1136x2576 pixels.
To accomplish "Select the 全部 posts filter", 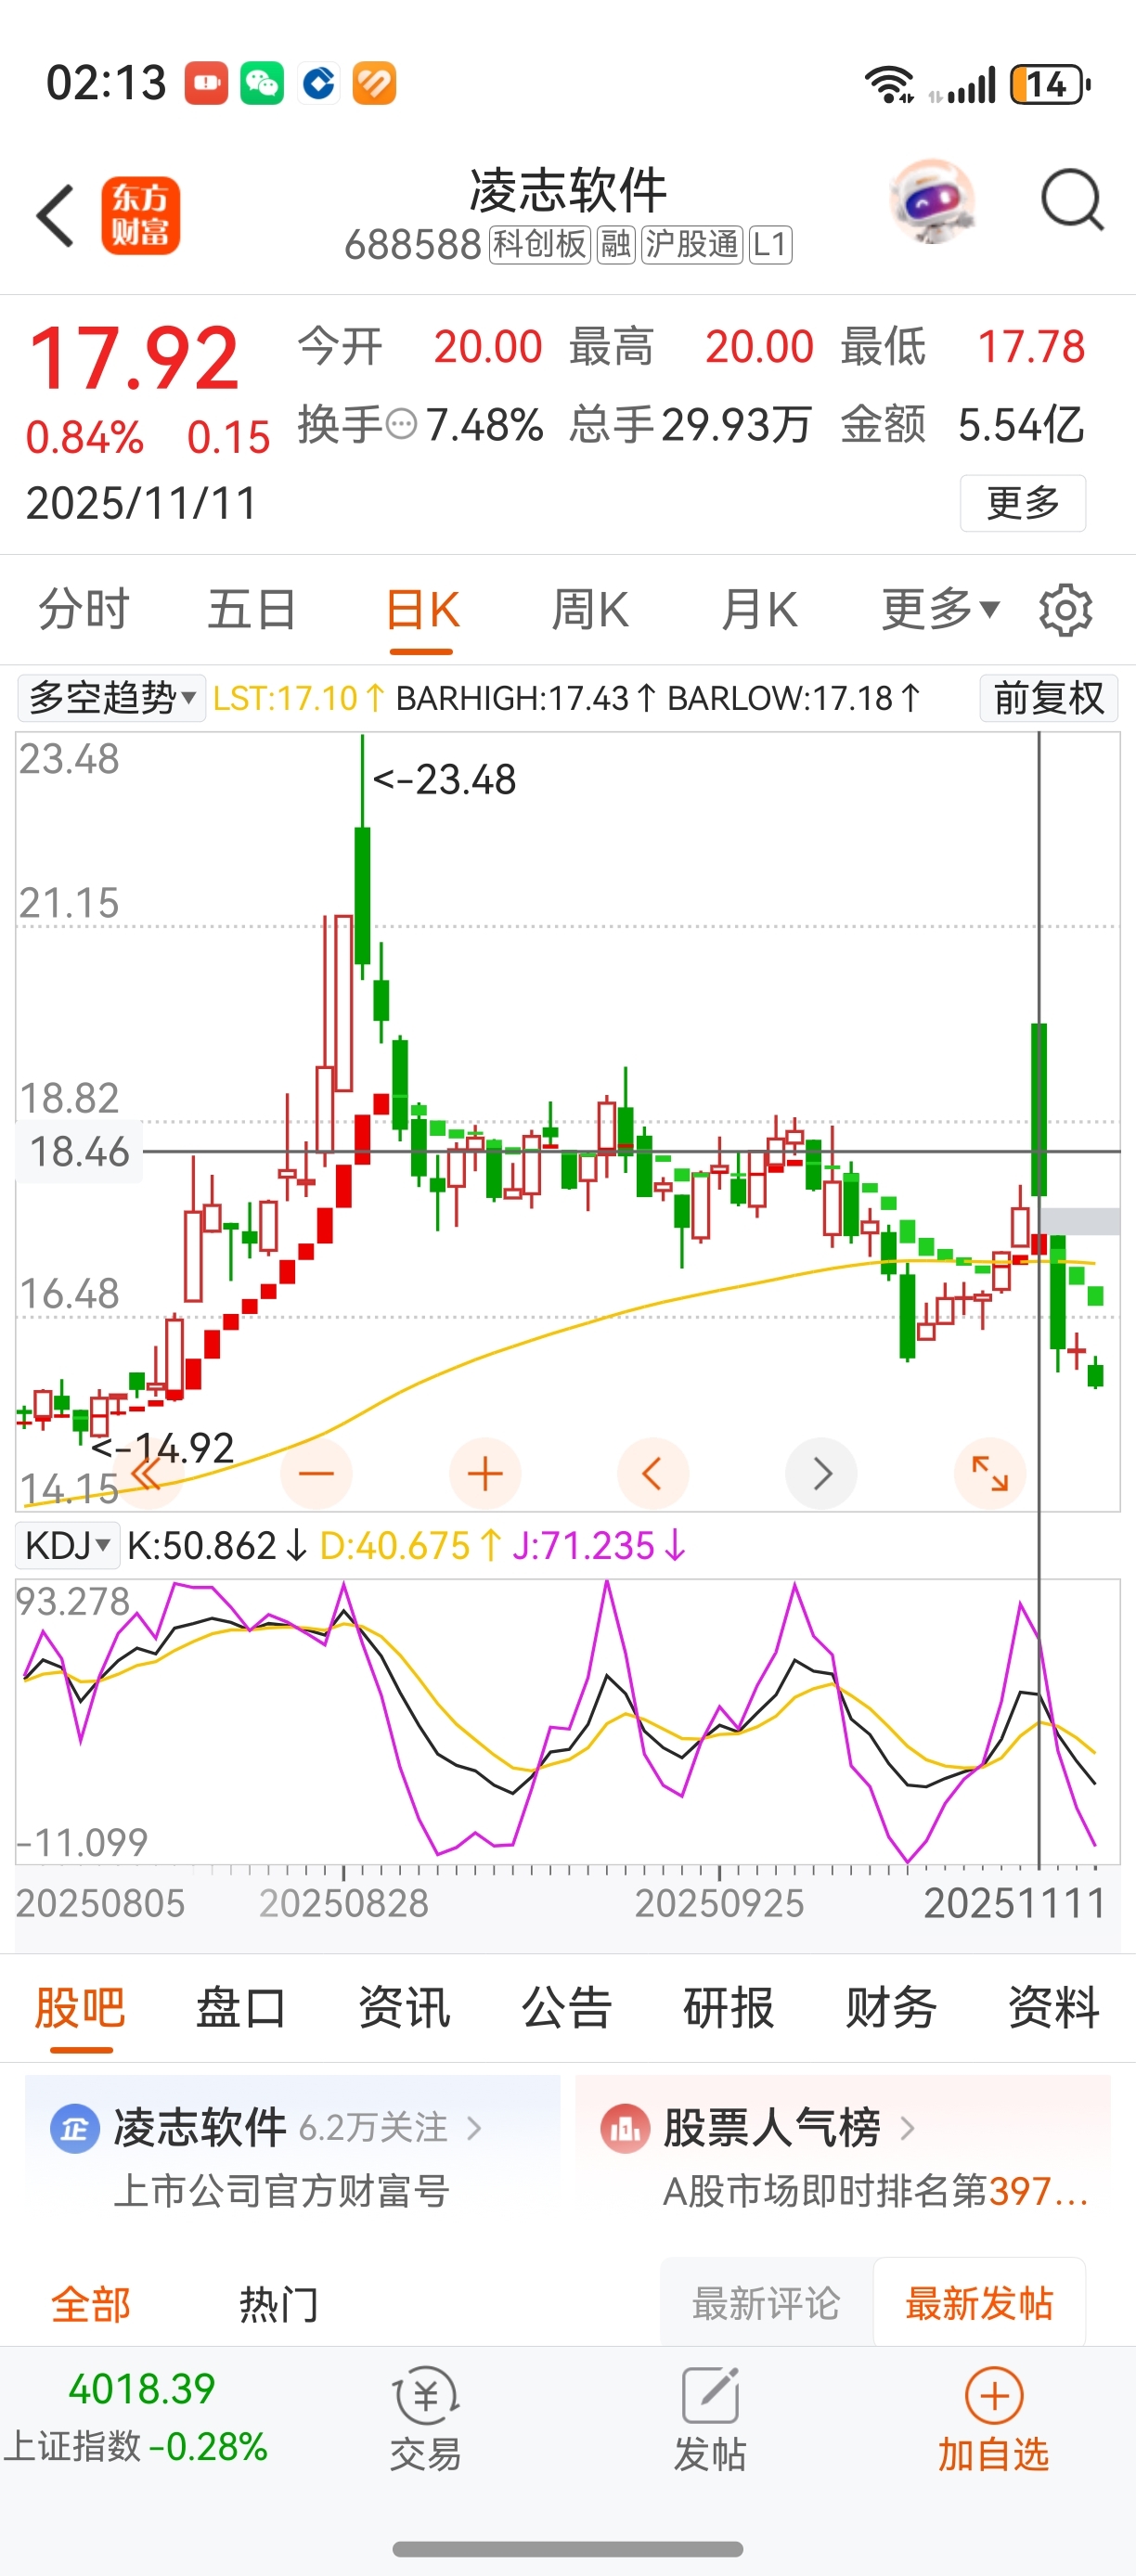I will point(91,2304).
